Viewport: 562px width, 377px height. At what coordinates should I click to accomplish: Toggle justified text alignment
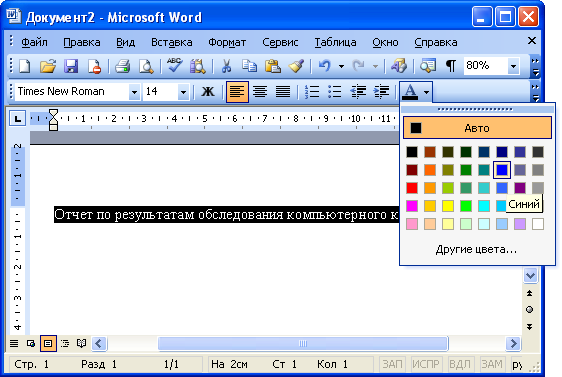283,92
